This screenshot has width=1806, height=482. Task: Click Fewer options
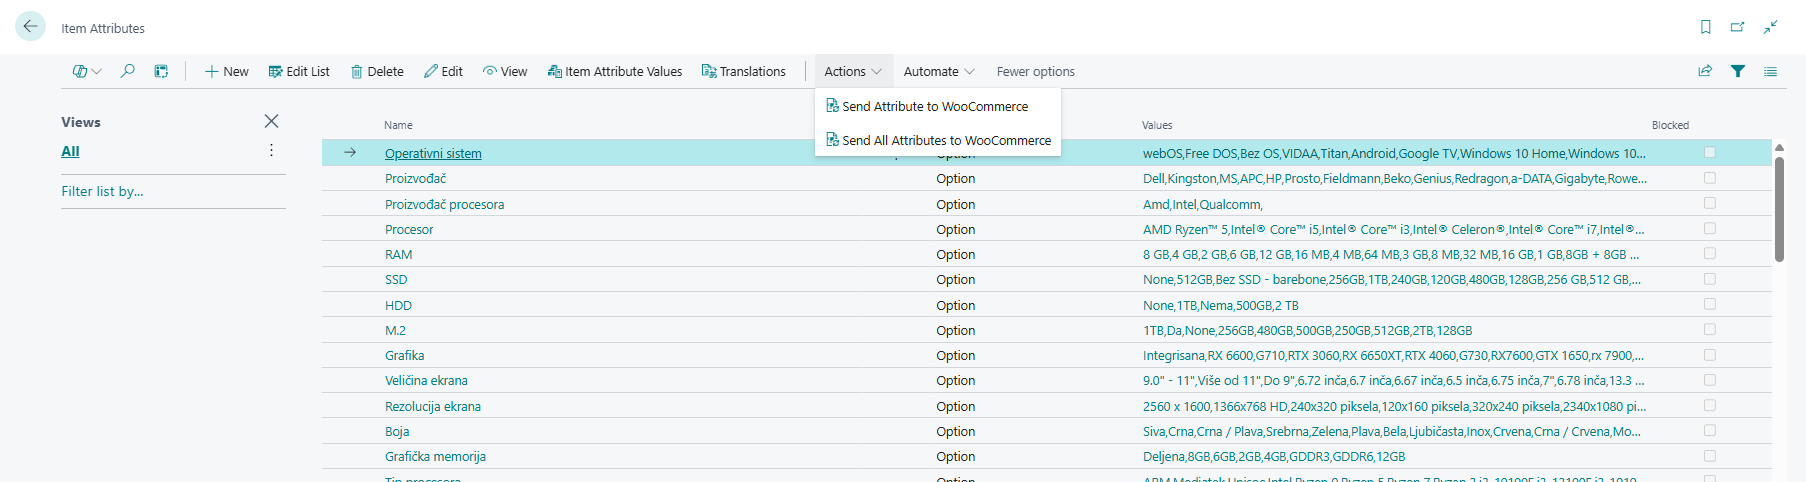(x=1036, y=71)
